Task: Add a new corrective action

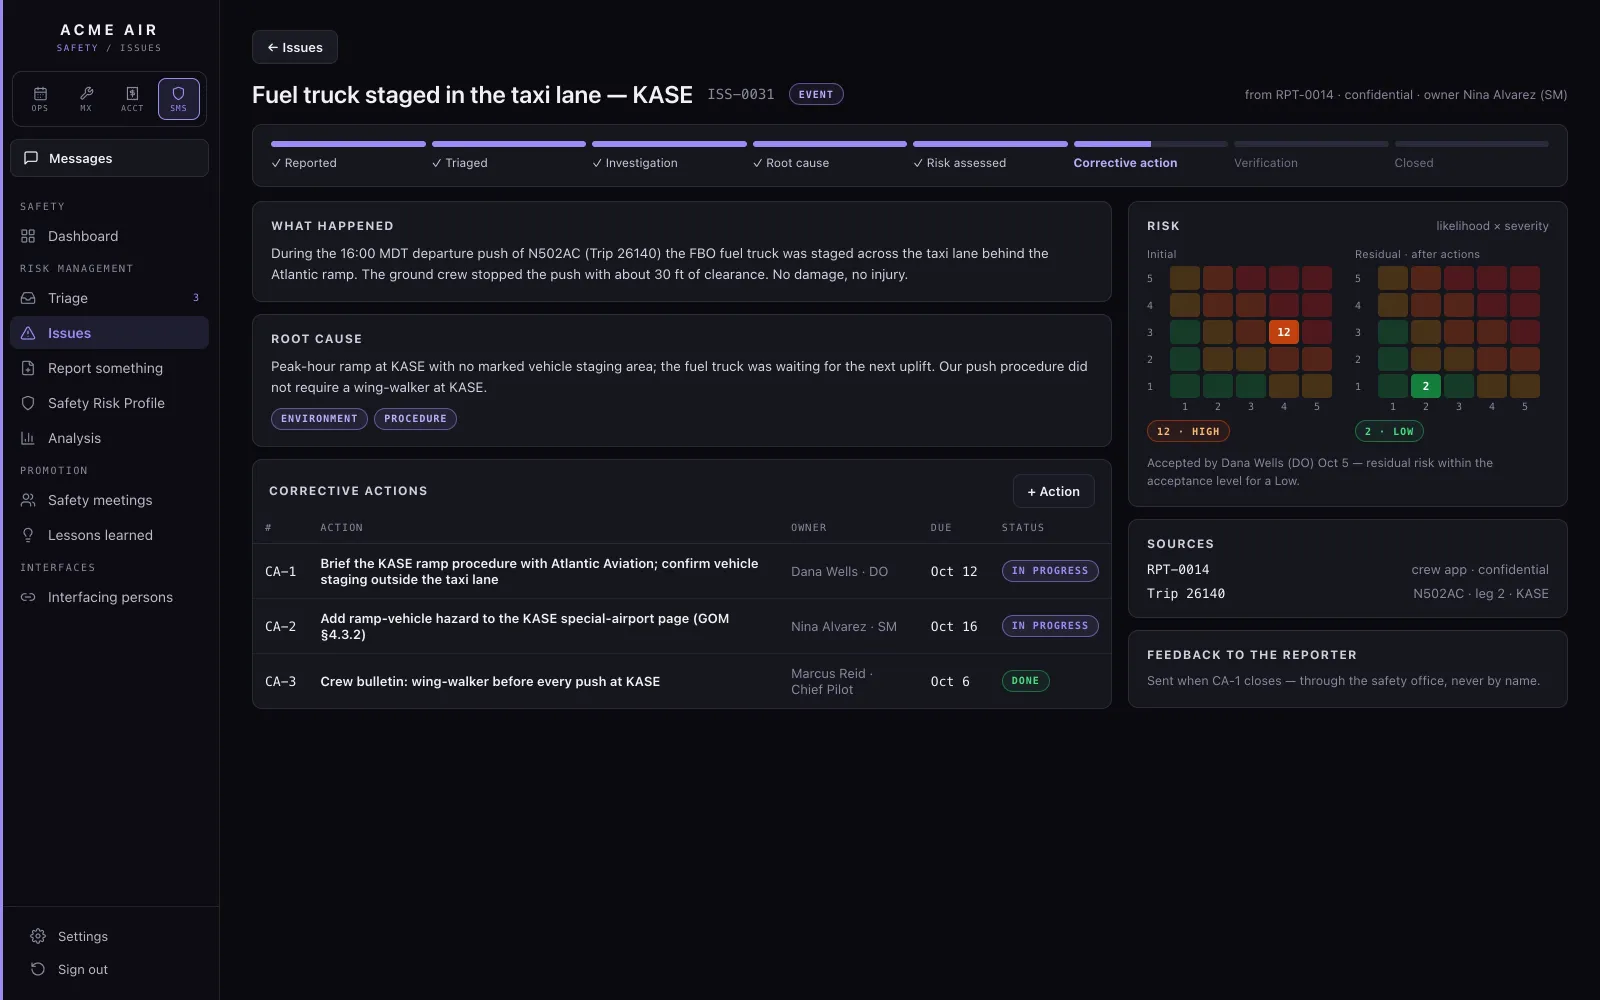Action: [1054, 491]
